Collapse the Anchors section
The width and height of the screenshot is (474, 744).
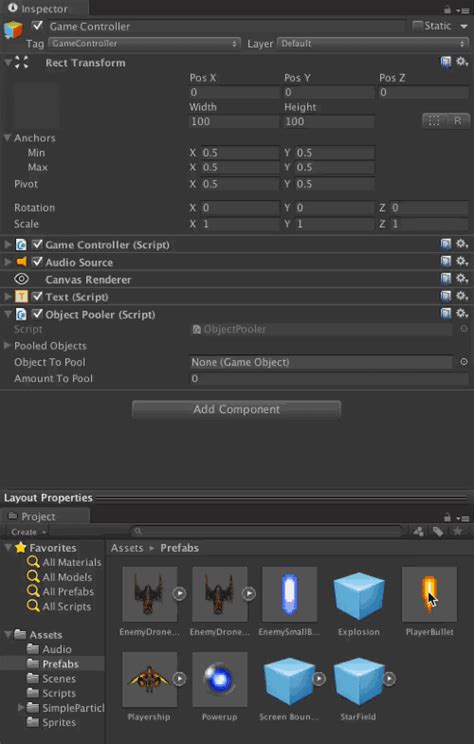pyautogui.click(x=7, y=138)
